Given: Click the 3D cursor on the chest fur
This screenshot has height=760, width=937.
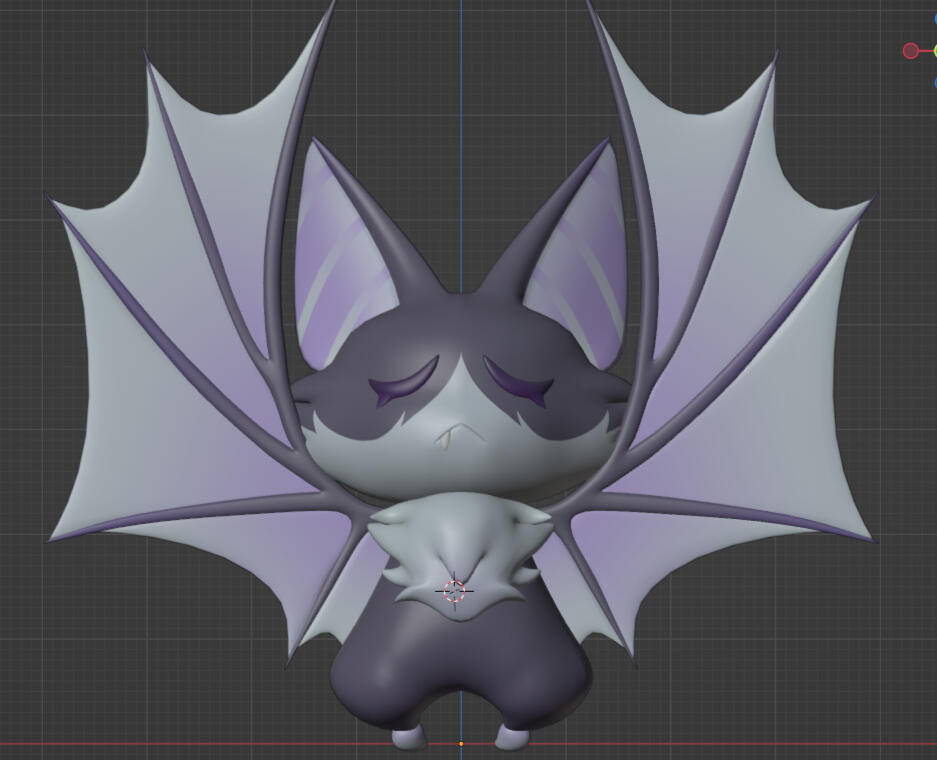Looking at the screenshot, I should pyautogui.click(x=454, y=590).
